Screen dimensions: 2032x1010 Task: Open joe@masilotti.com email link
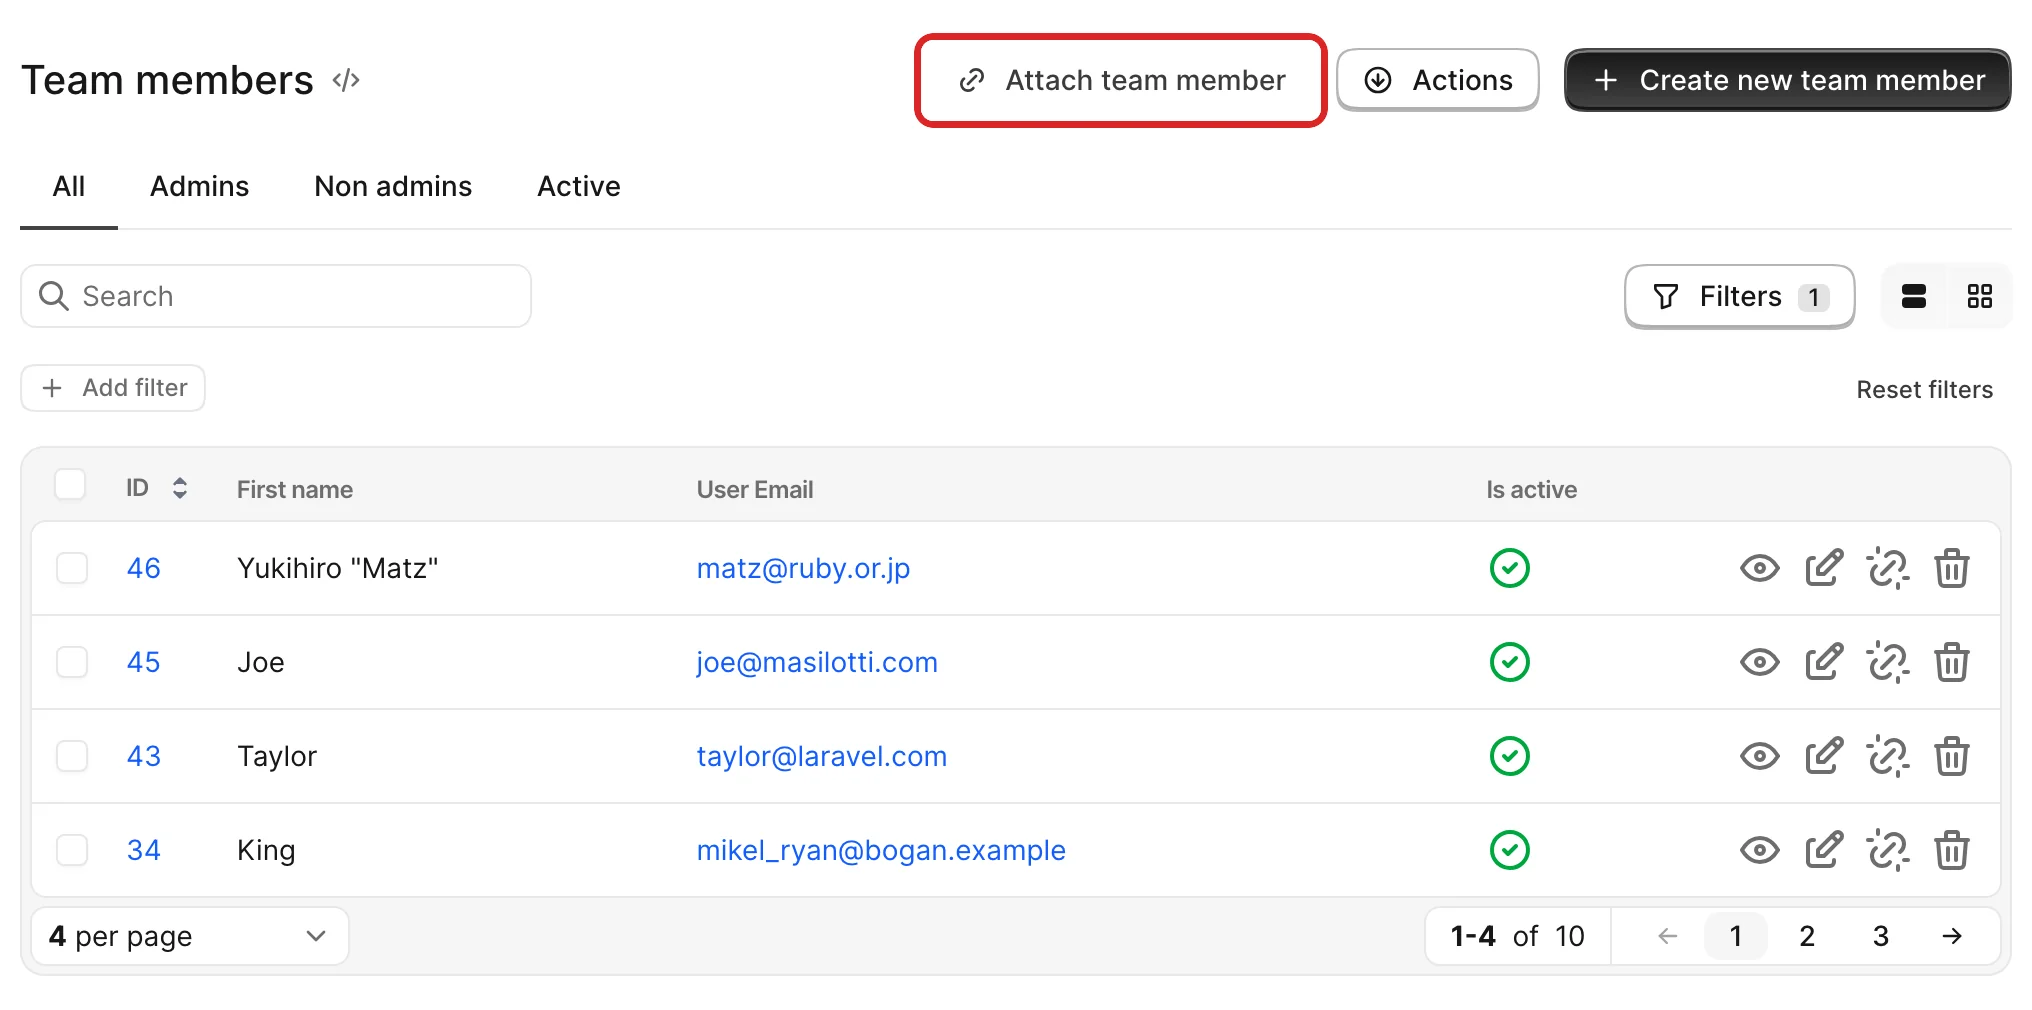817,662
